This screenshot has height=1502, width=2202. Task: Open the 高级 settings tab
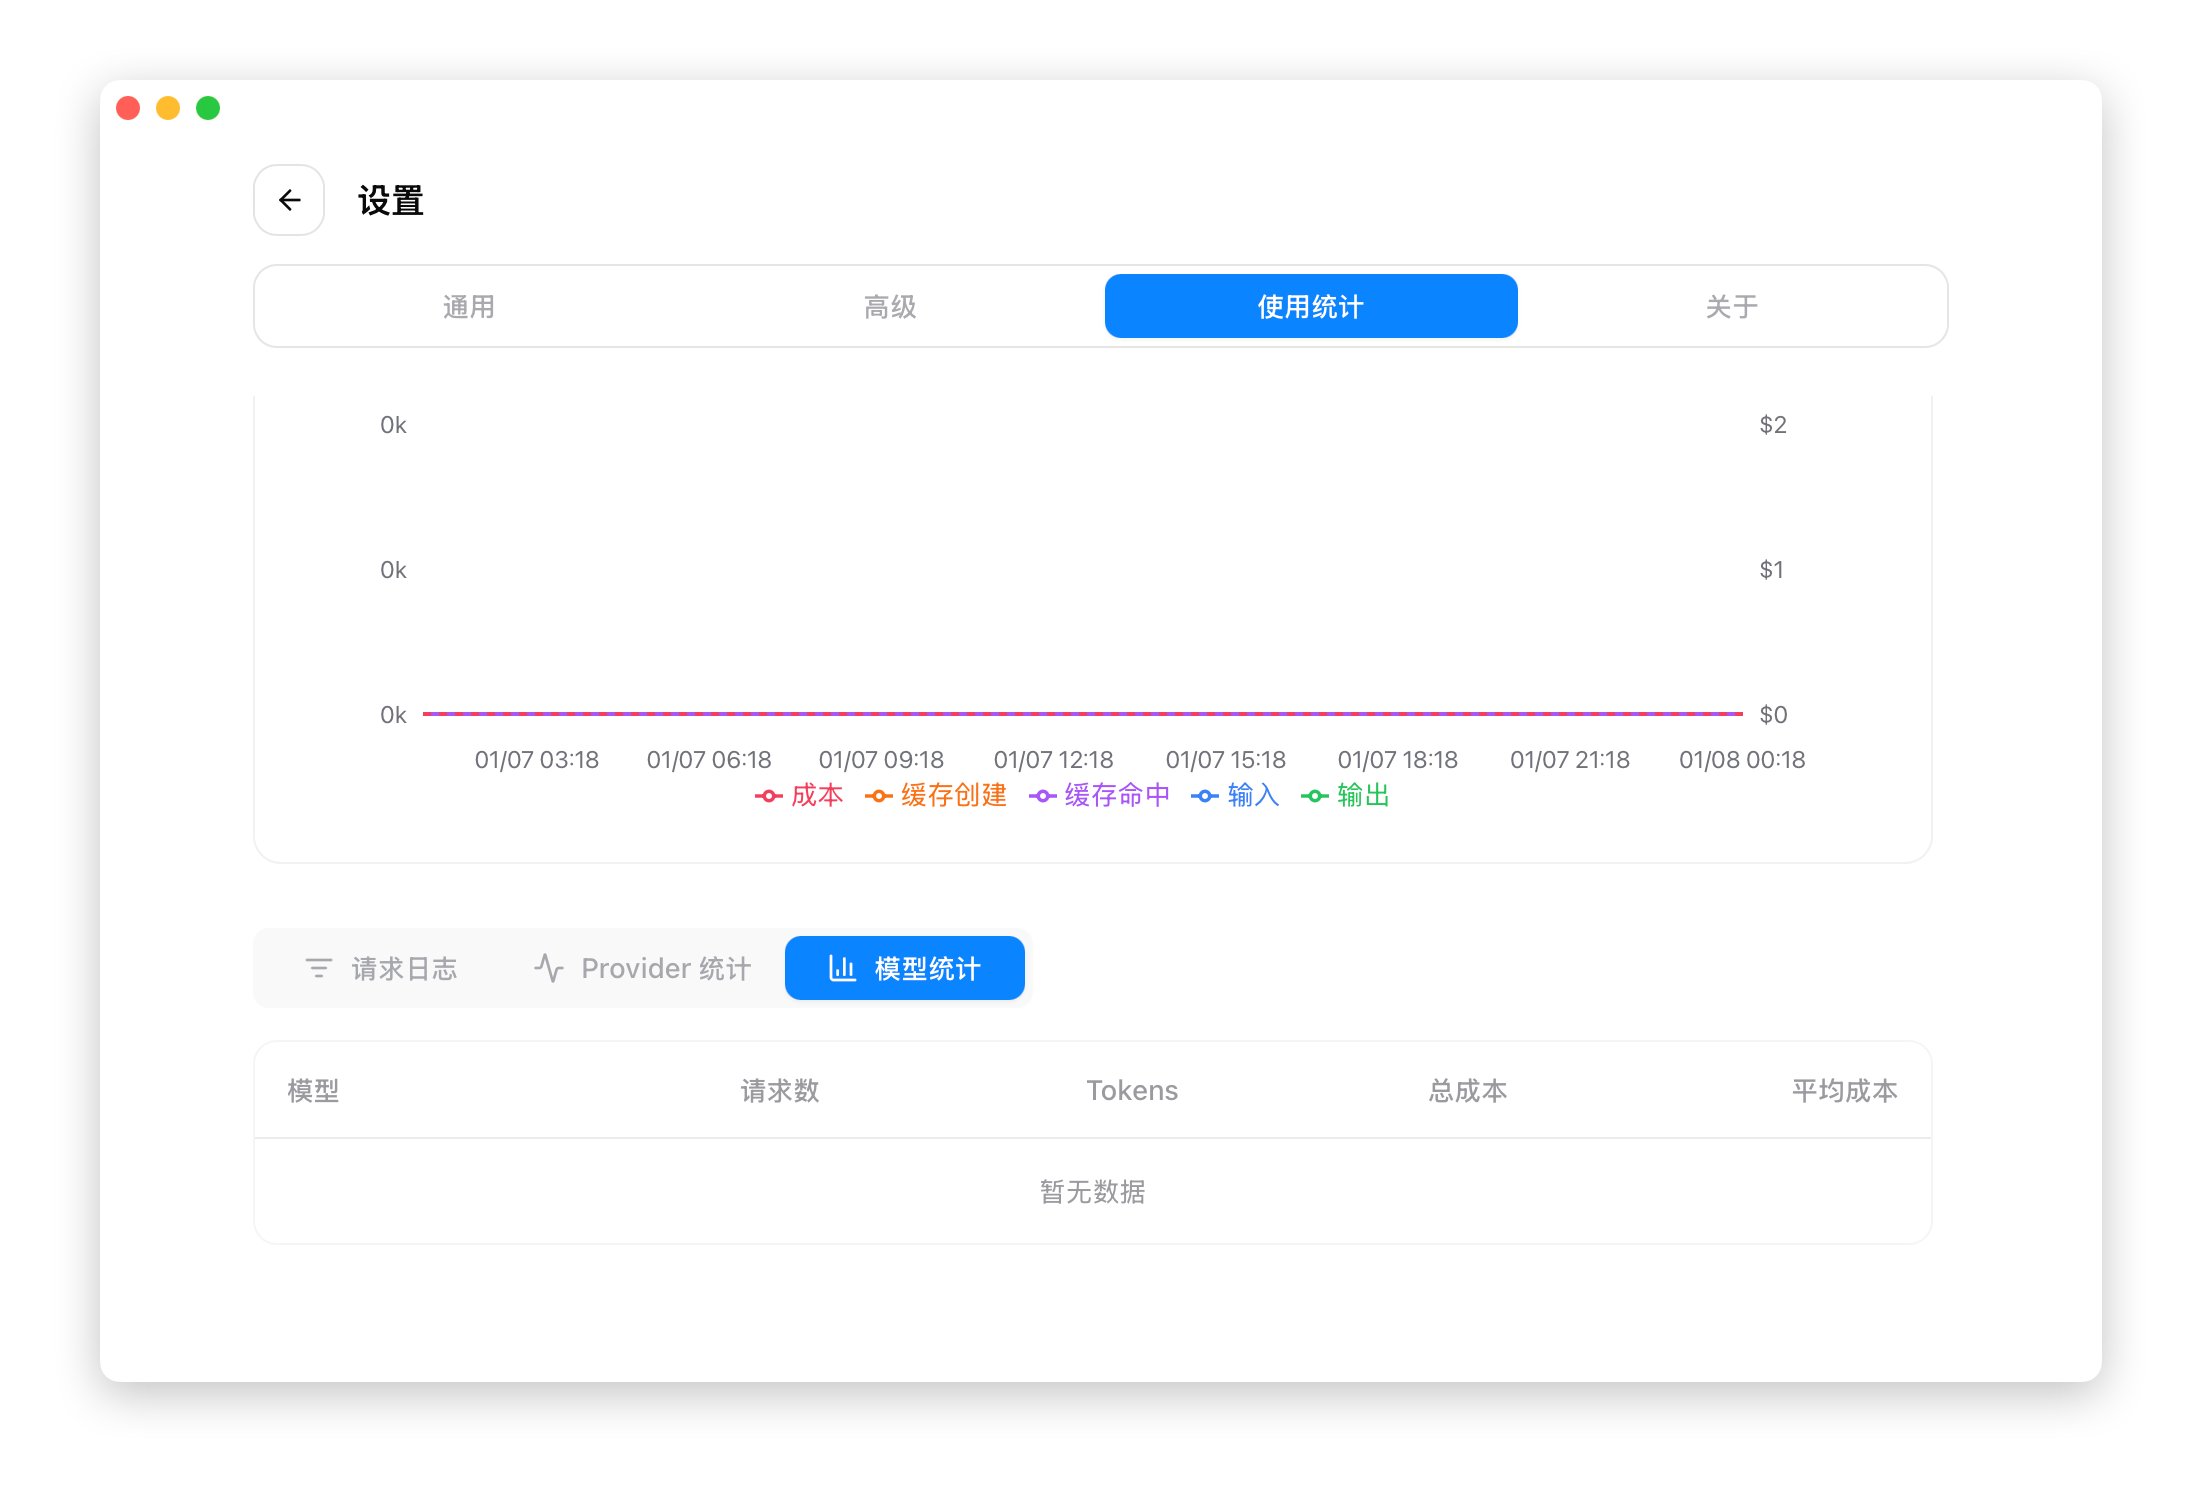[x=890, y=307]
